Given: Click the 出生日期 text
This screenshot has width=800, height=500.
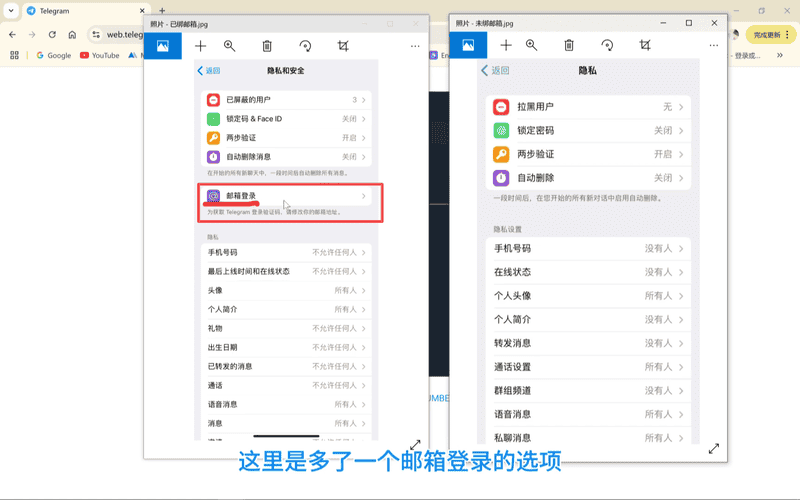Looking at the screenshot, I should [222, 347].
